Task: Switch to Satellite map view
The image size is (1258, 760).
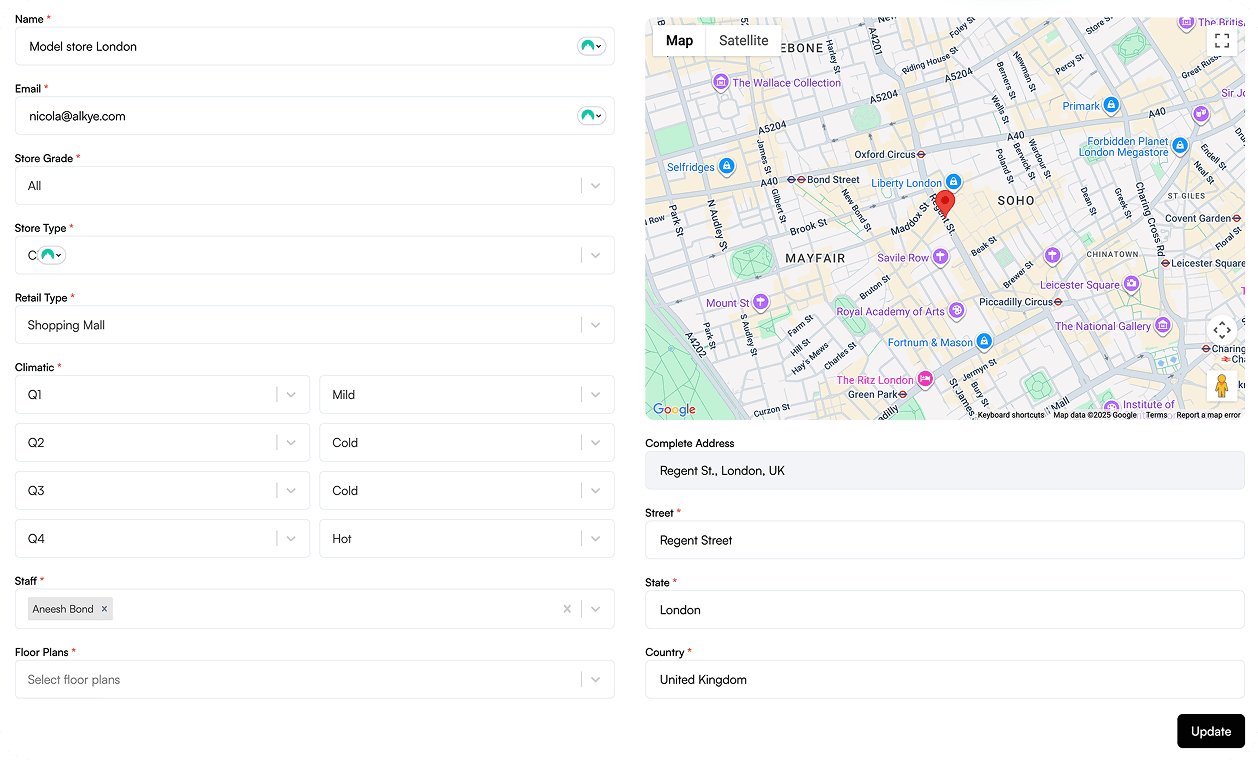Action: 743,41
